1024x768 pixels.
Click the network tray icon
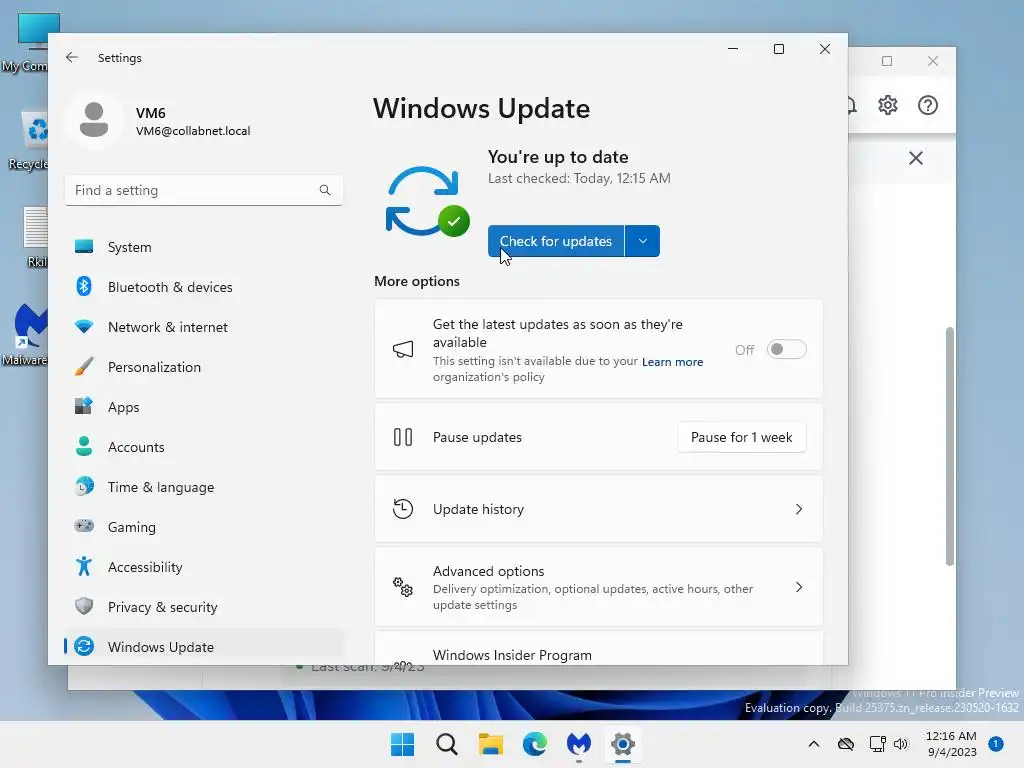pyautogui.click(x=878, y=744)
